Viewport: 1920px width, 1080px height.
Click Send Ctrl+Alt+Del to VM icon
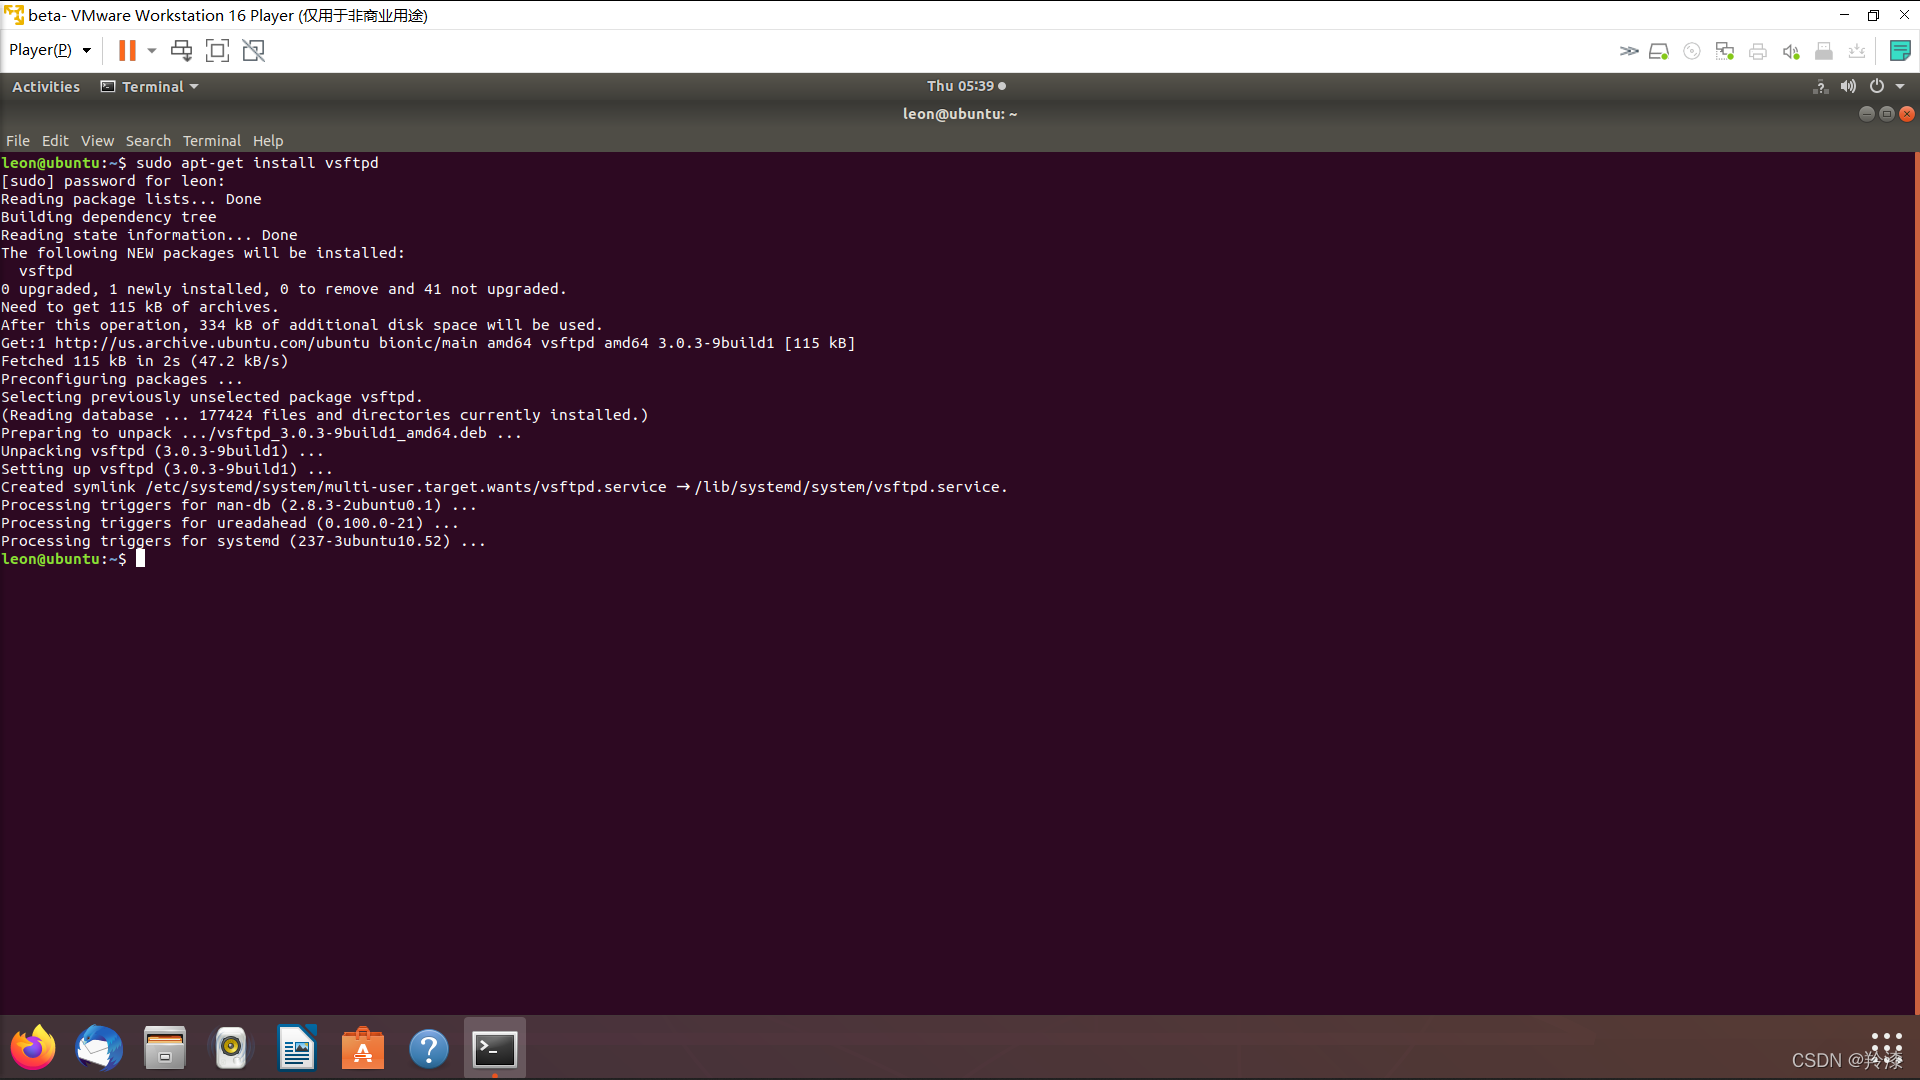click(x=181, y=50)
